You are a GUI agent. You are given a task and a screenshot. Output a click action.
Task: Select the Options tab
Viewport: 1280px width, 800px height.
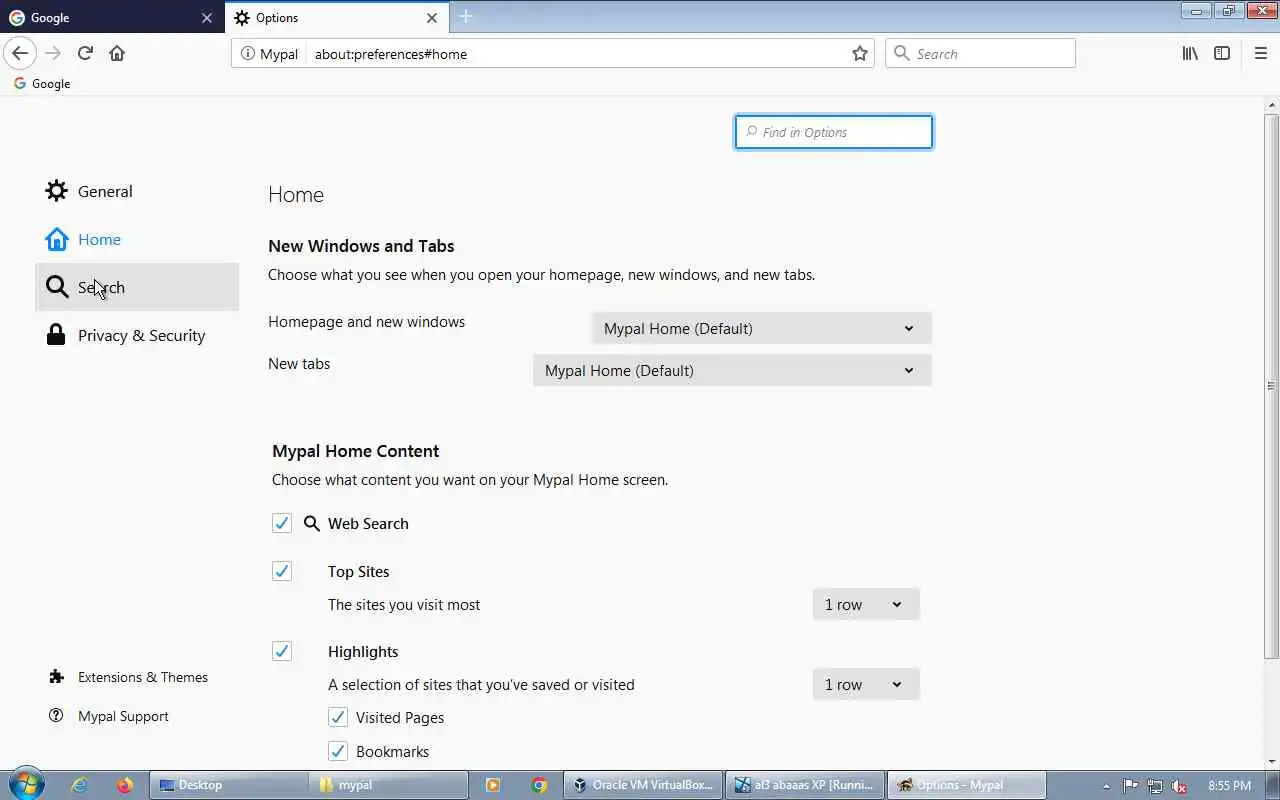pos(336,17)
